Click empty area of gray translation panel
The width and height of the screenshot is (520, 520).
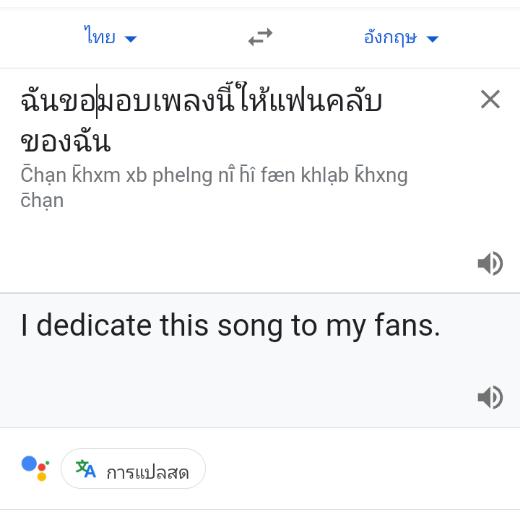(233, 387)
